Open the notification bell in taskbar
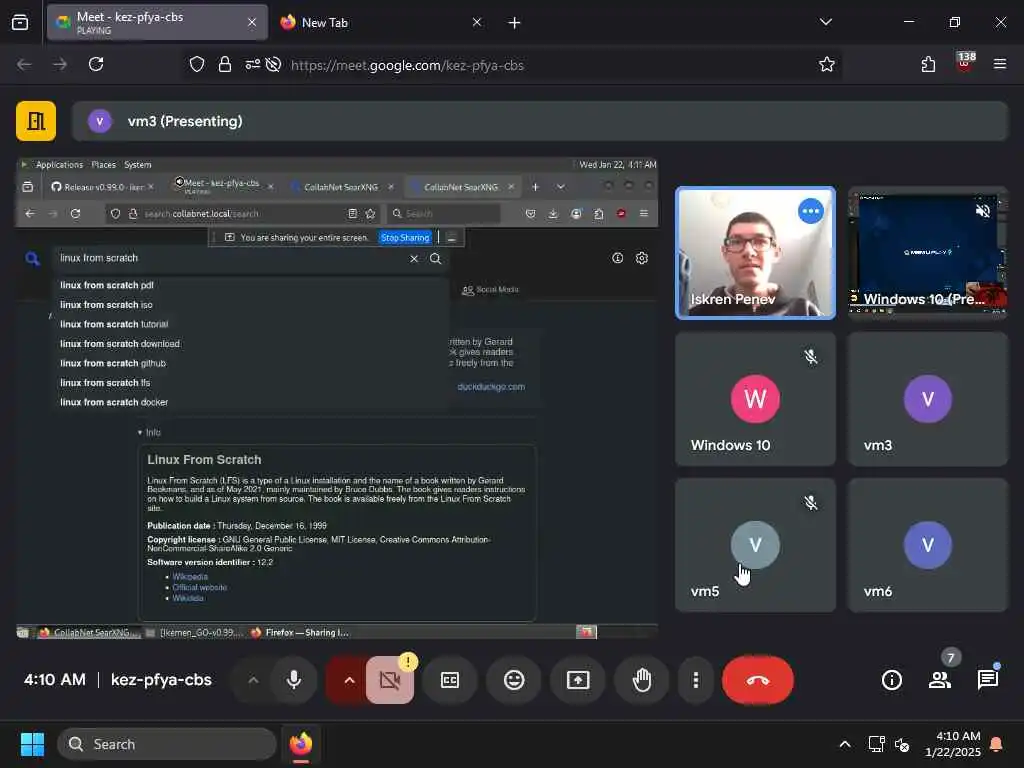This screenshot has width=1024, height=768. click(x=997, y=744)
